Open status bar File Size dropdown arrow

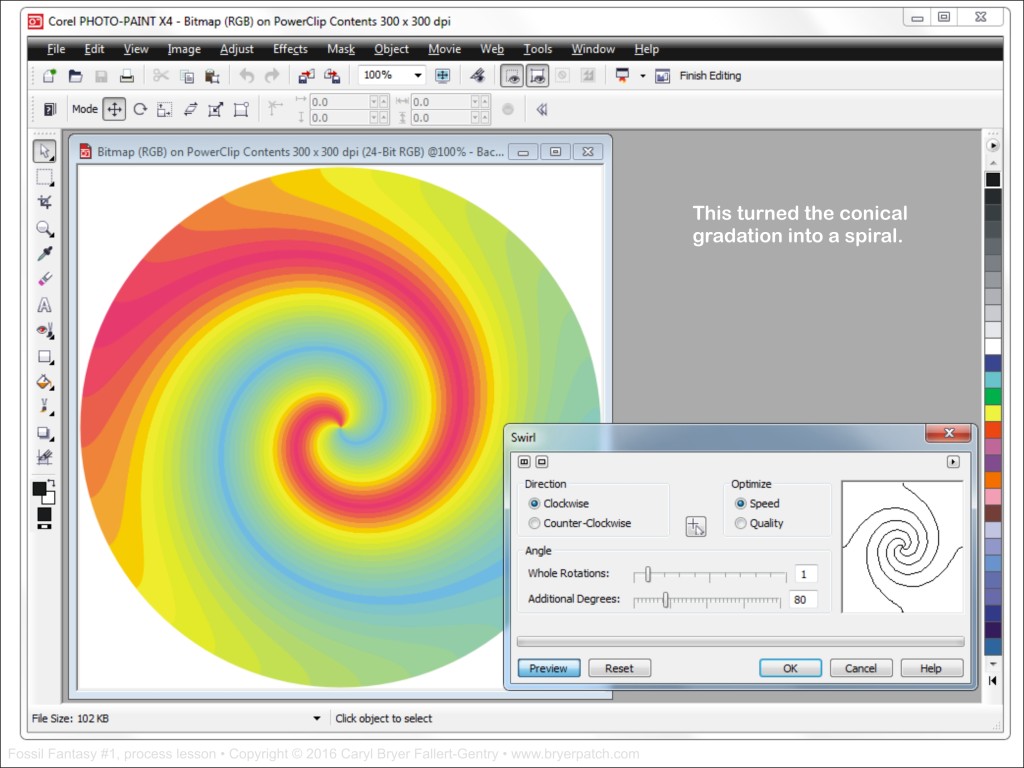pos(317,718)
